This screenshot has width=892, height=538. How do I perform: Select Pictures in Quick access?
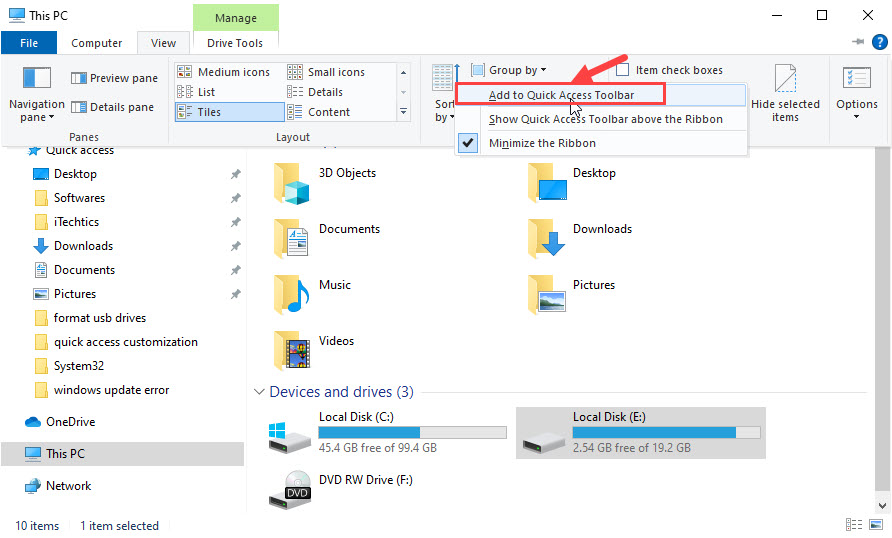75,293
